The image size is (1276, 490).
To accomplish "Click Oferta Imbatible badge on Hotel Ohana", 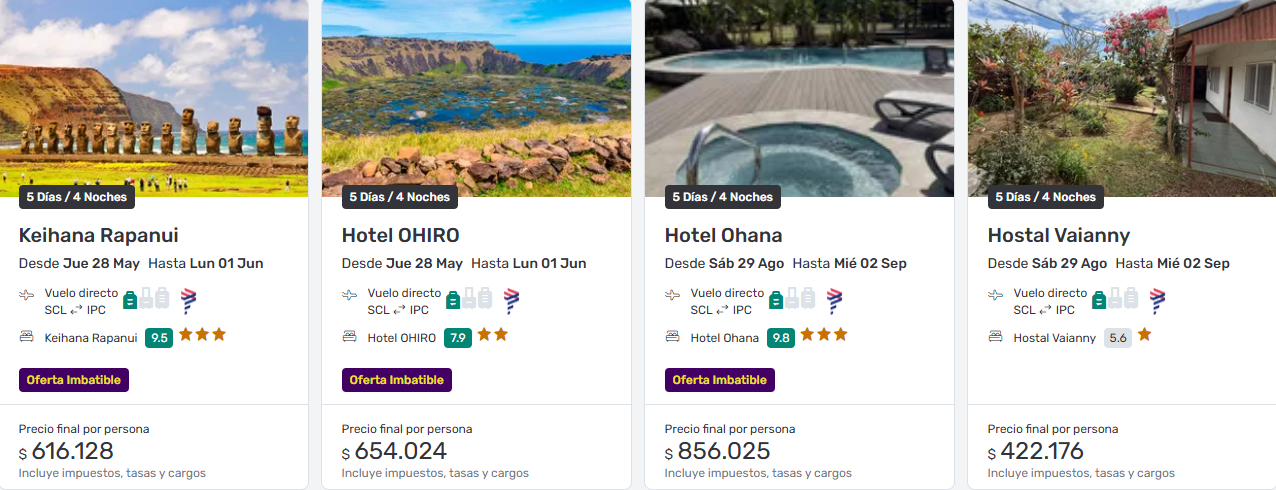I will pos(720,380).
